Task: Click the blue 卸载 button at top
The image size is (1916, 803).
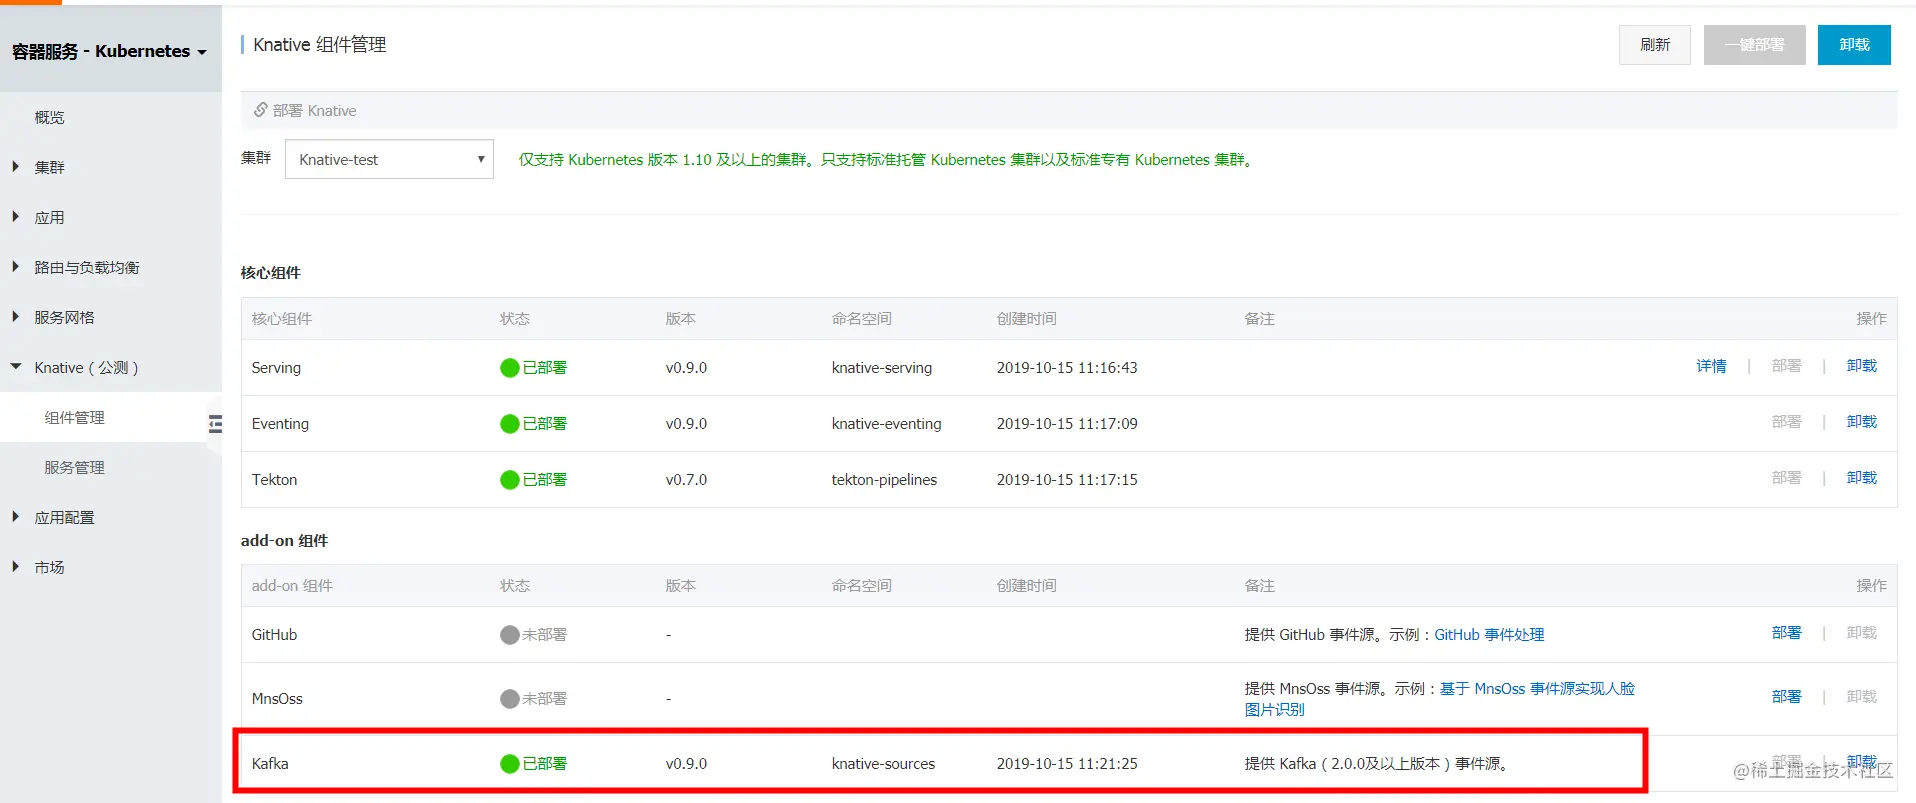Action: [1854, 45]
